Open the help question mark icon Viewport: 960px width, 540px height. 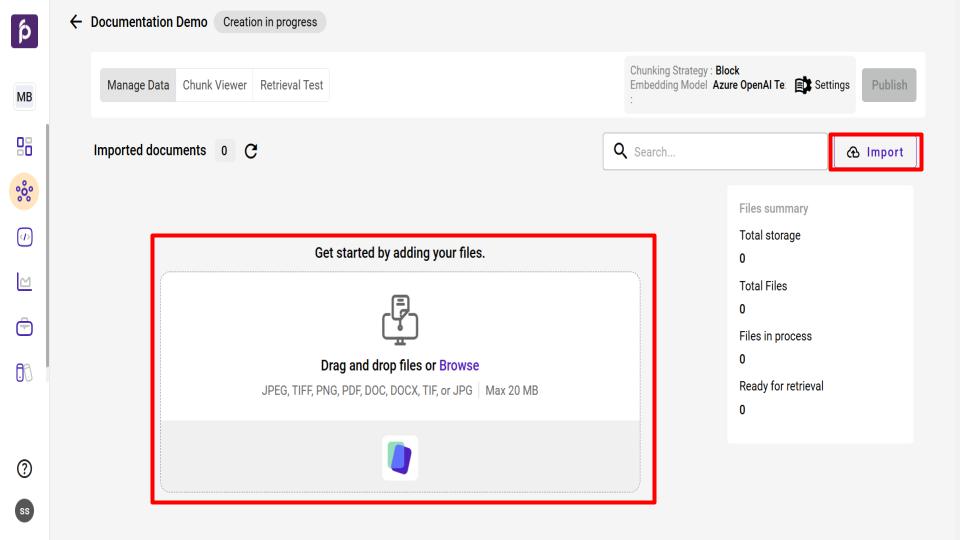point(24,470)
